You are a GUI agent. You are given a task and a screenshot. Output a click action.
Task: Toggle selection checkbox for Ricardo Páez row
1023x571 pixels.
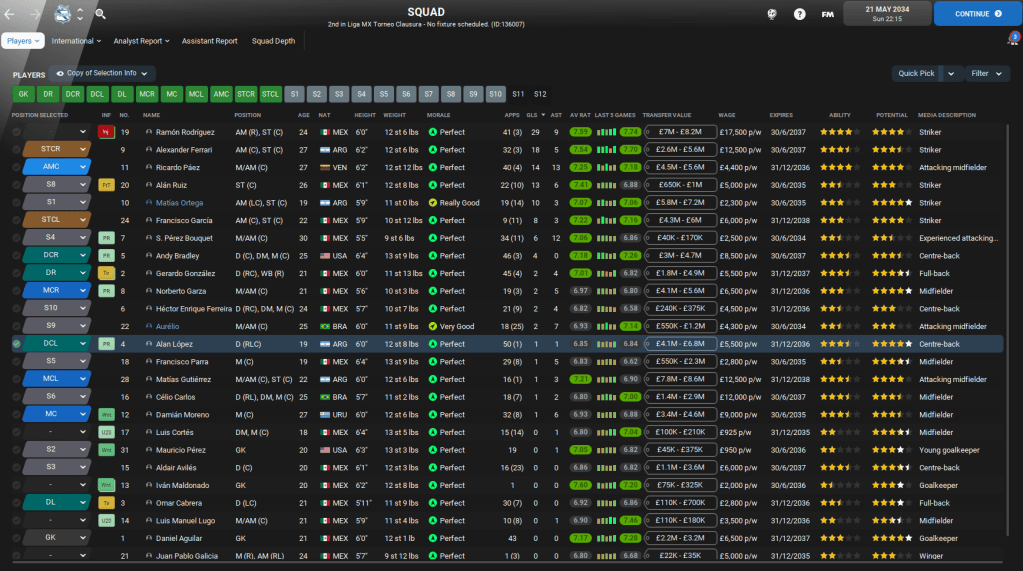tap(17, 167)
